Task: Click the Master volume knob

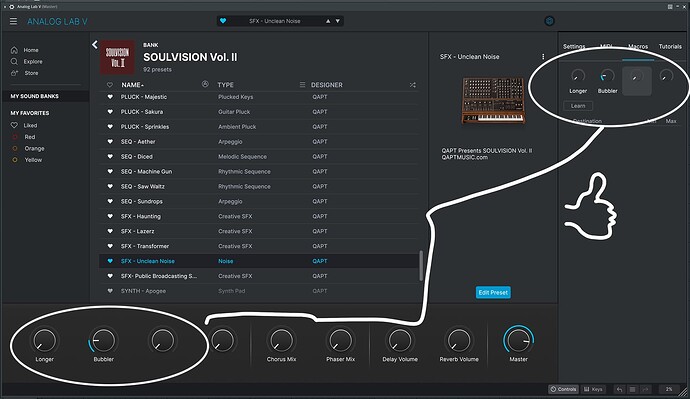Action: (x=518, y=340)
